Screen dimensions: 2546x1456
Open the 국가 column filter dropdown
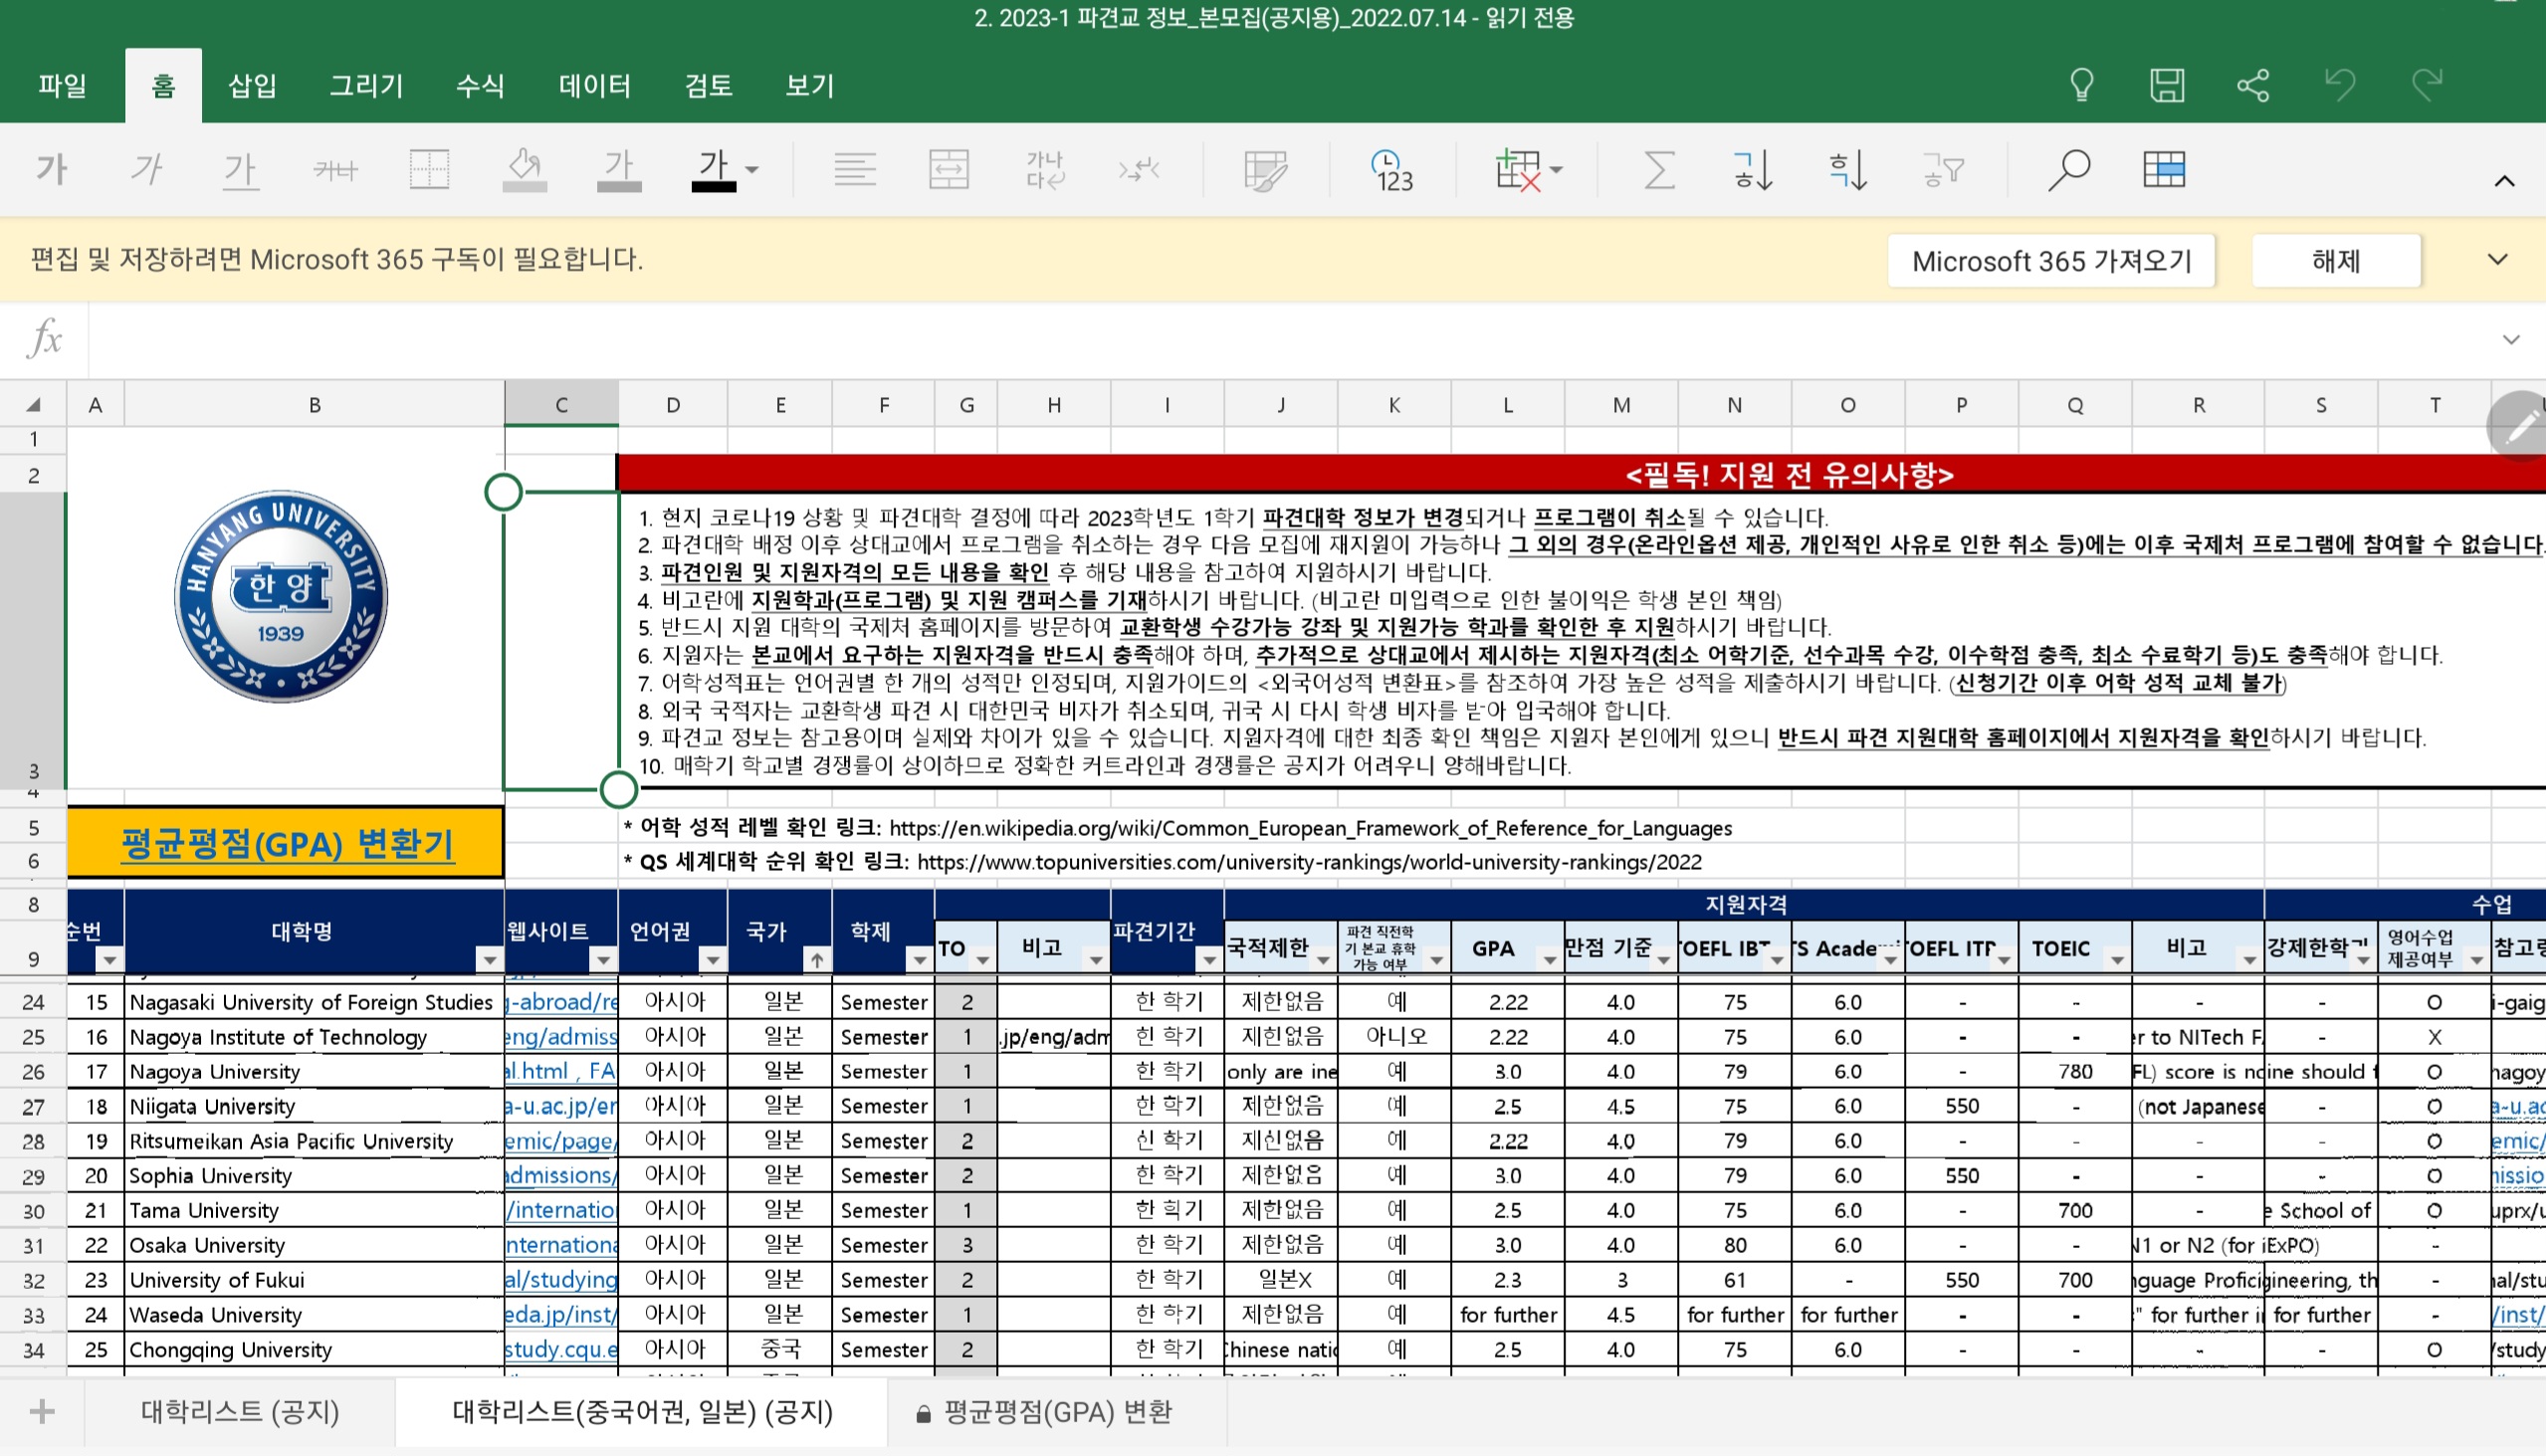pos(816,960)
